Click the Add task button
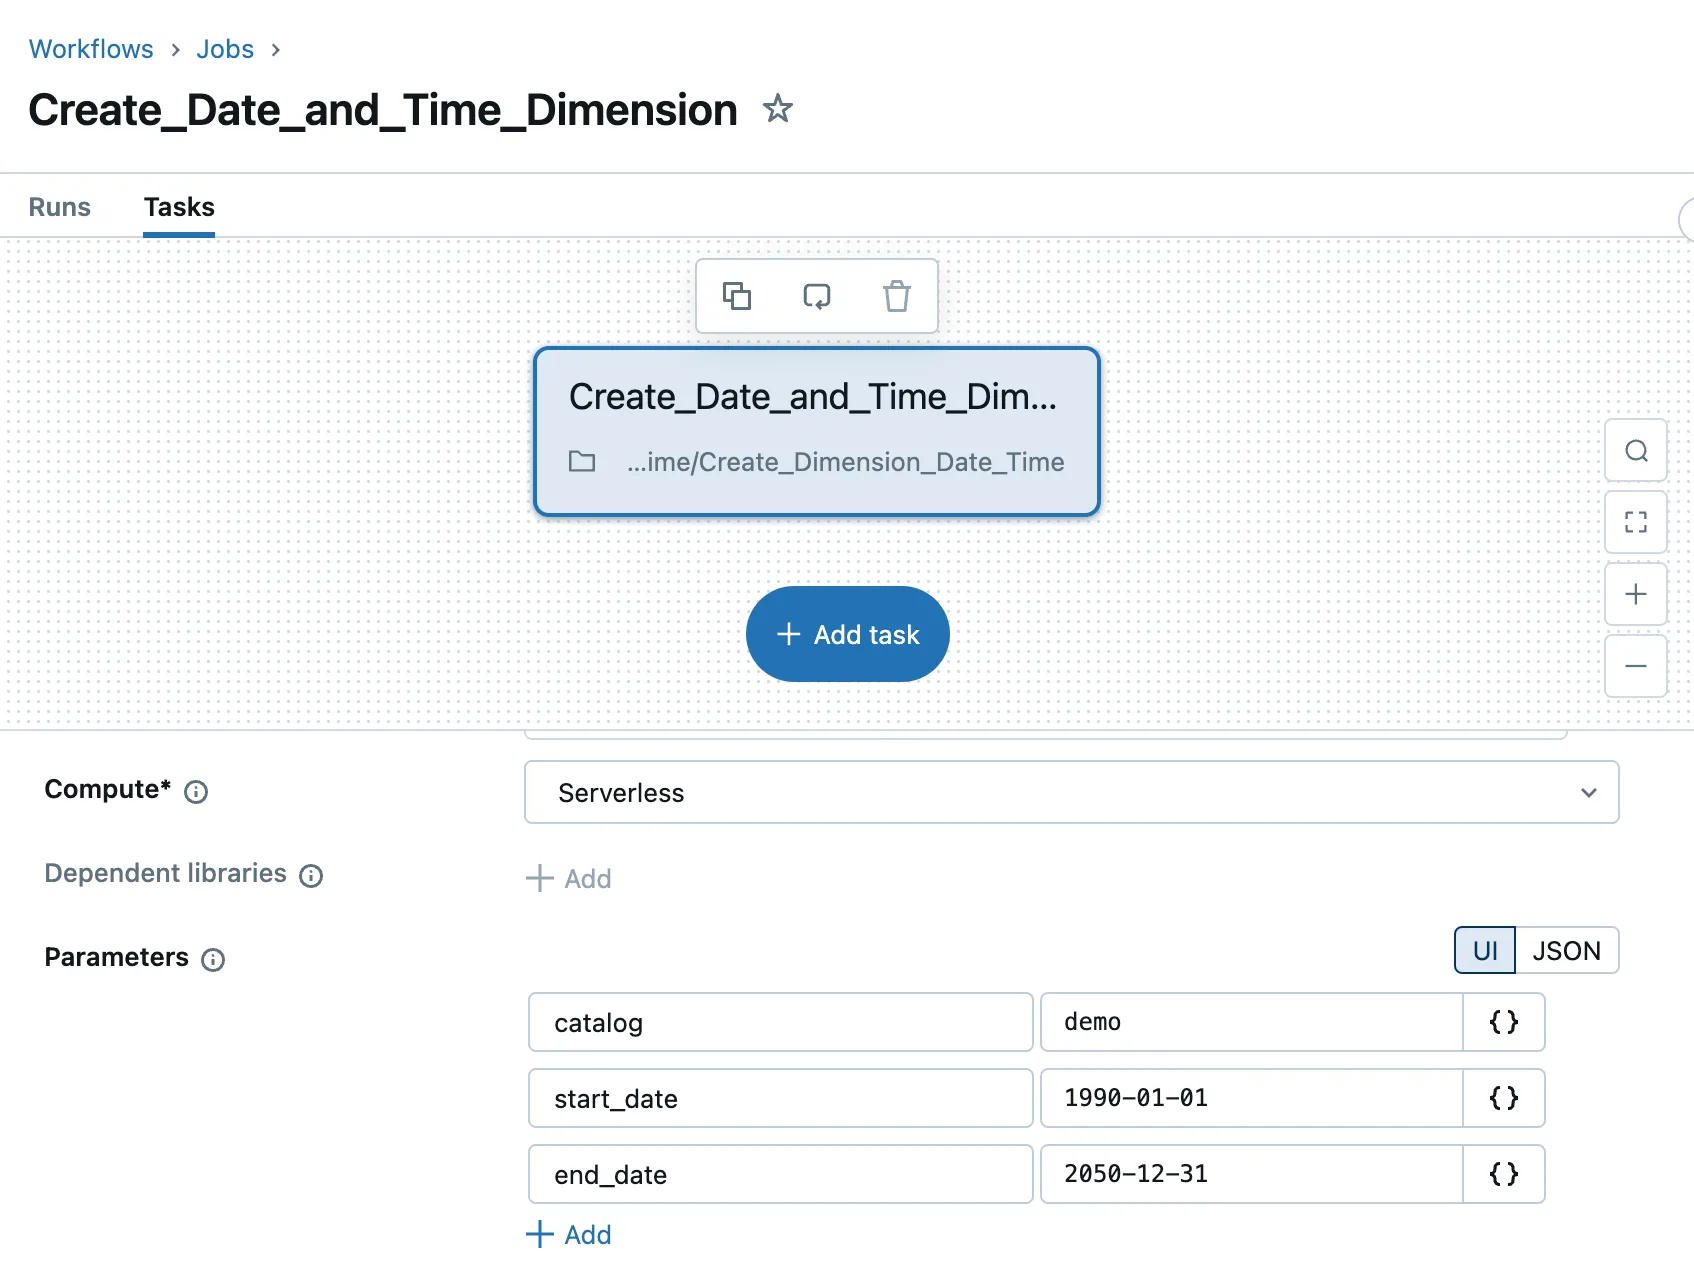 pos(847,634)
